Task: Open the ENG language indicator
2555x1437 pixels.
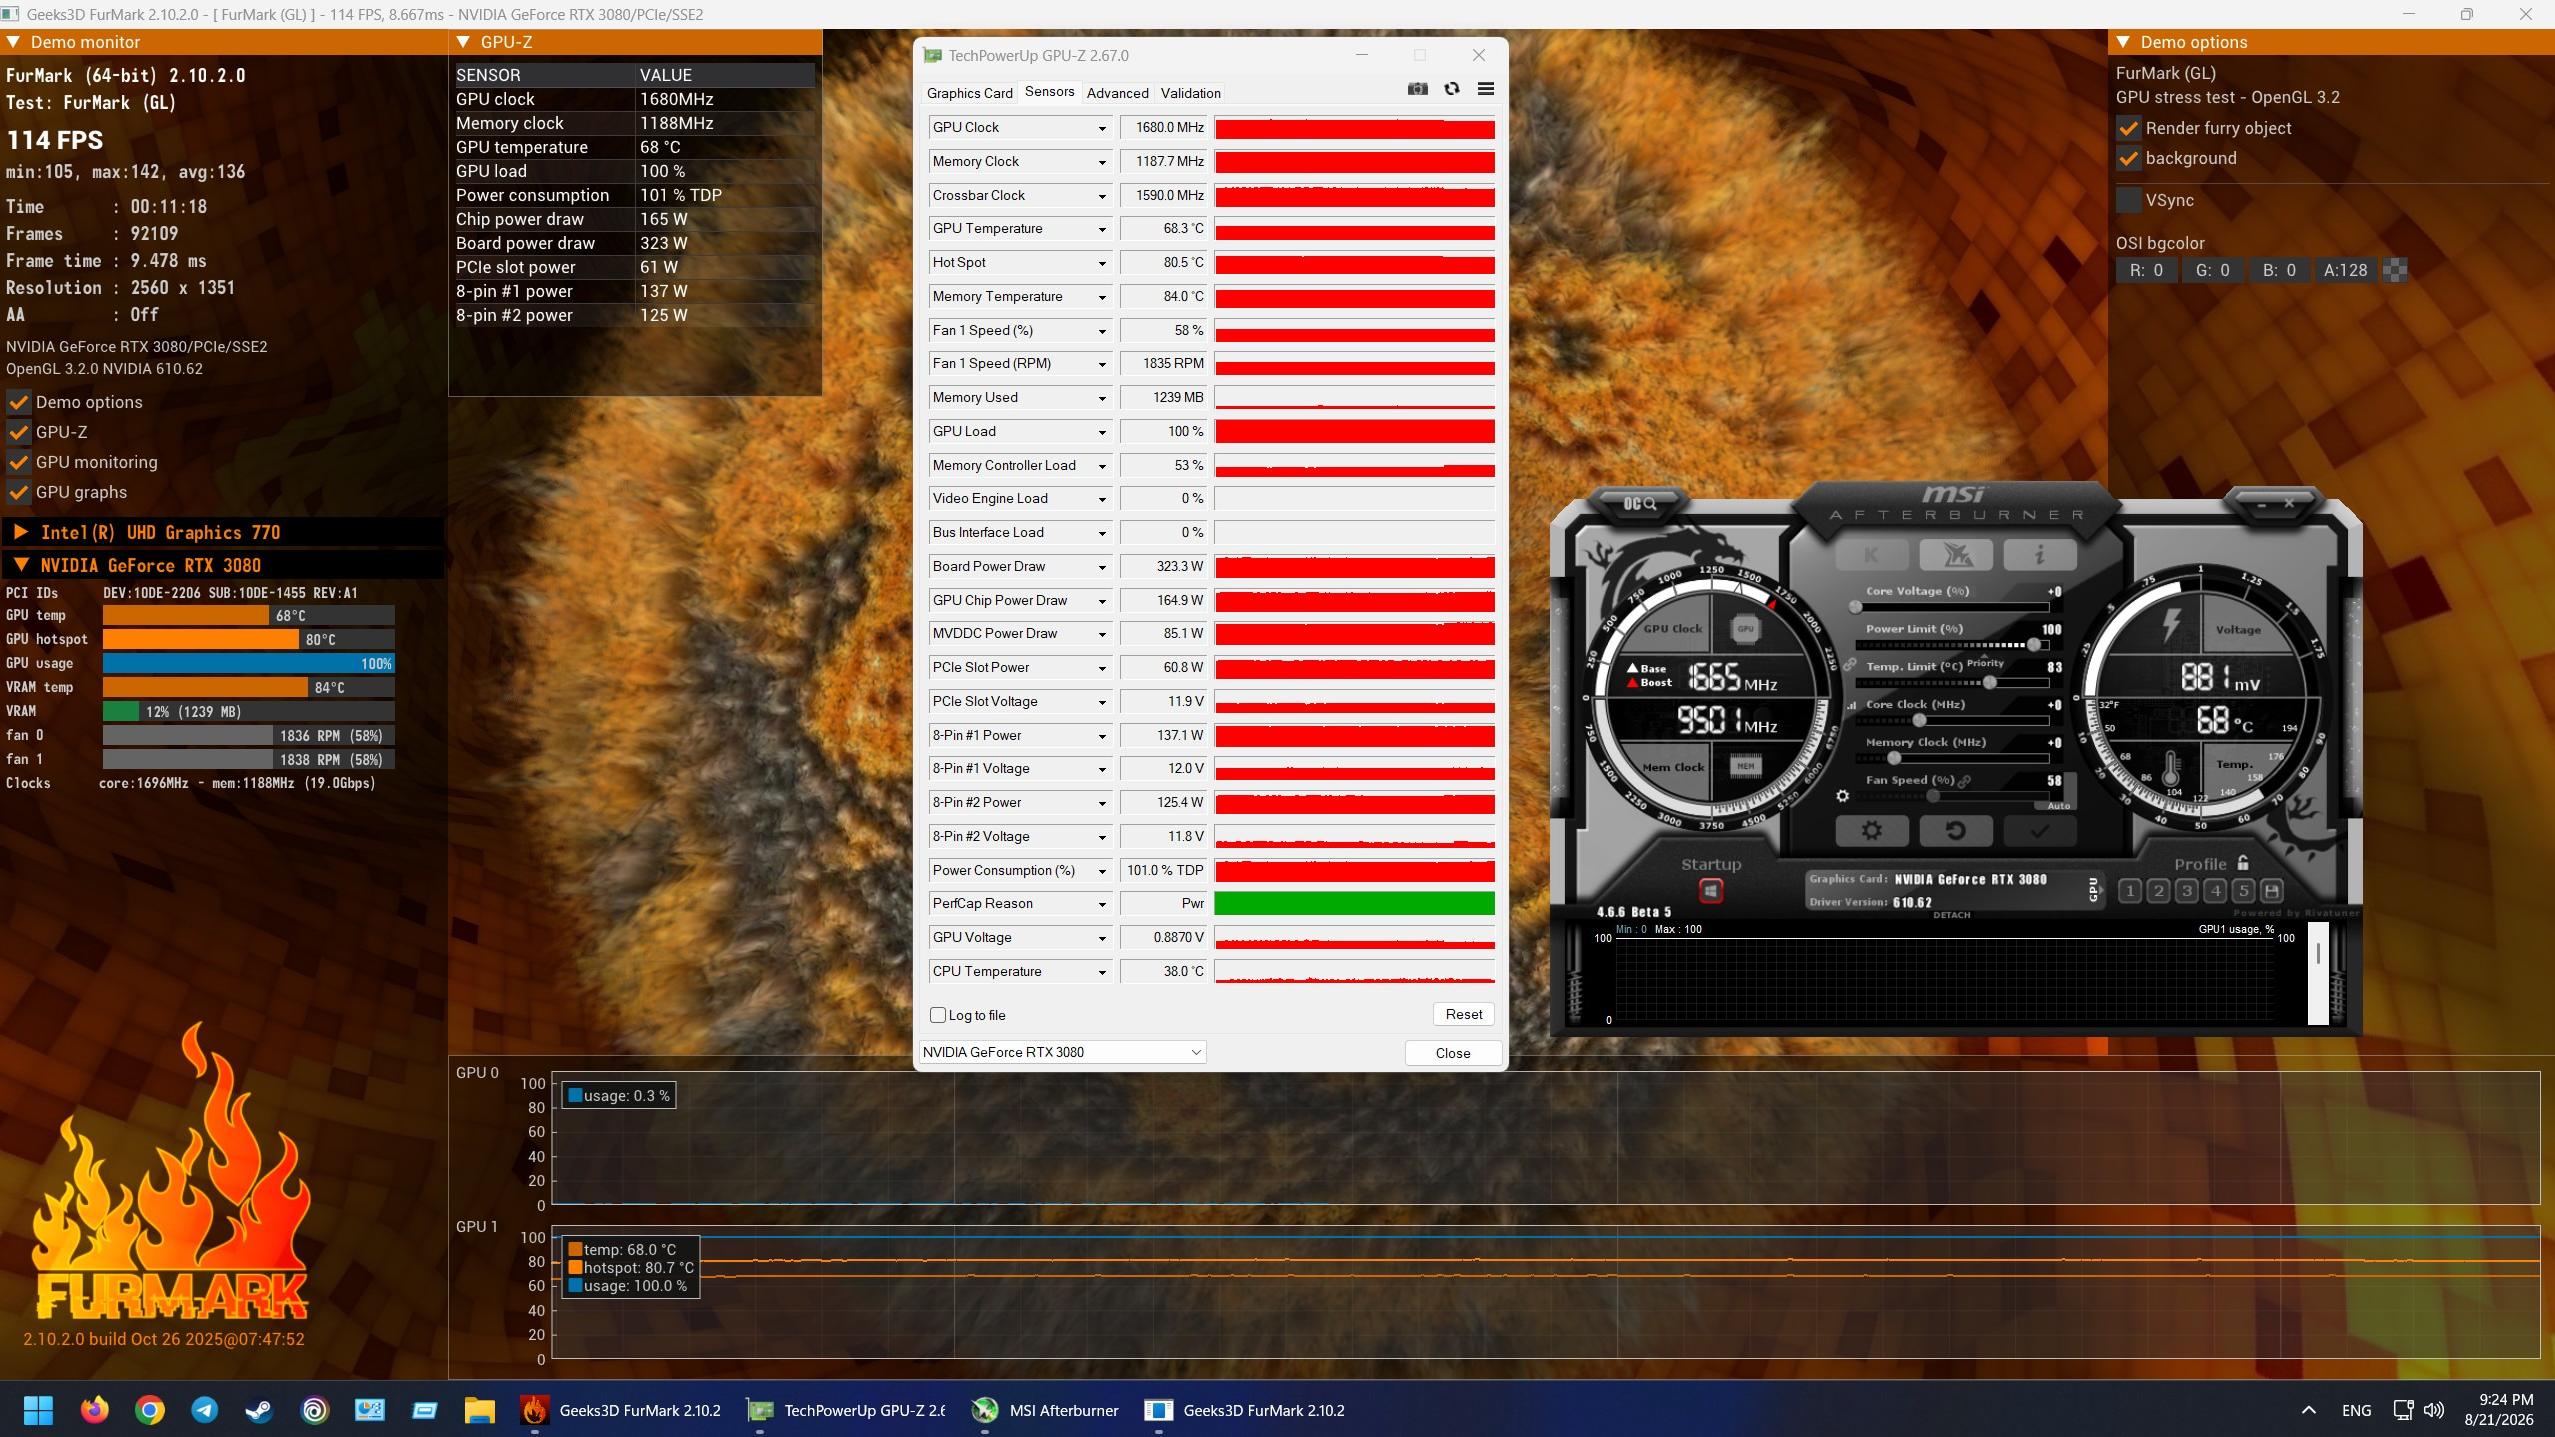Action: (2356, 1410)
